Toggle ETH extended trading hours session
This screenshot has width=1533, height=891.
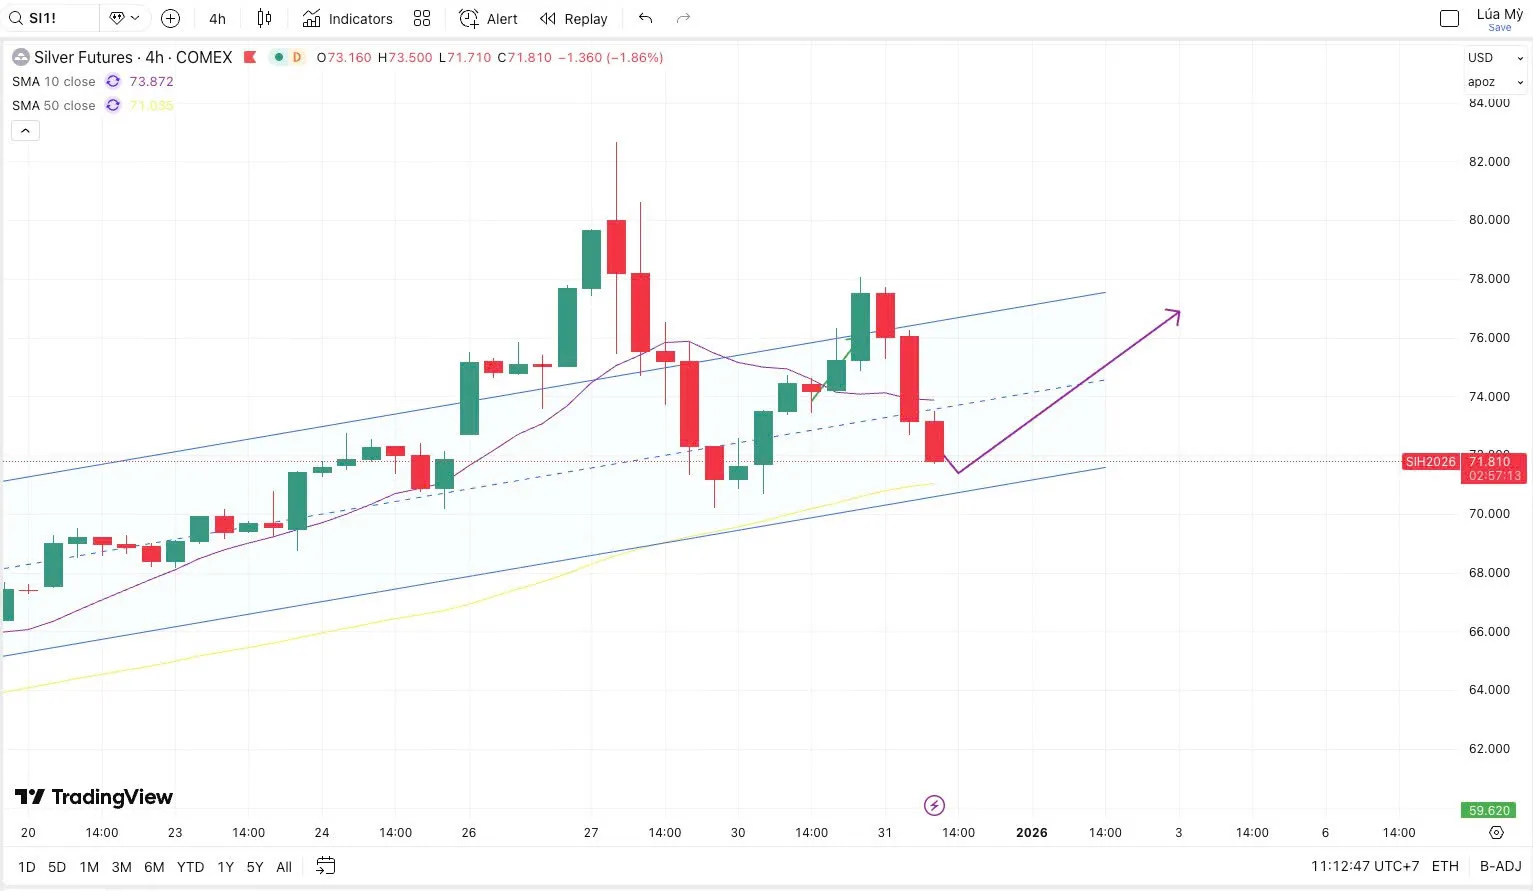1445,866
